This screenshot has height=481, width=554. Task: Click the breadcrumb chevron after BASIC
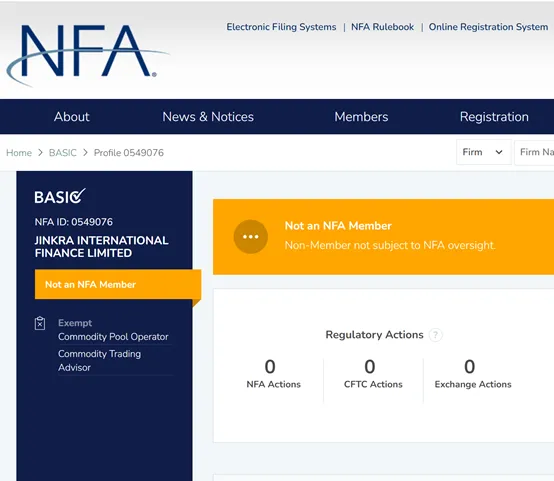85,153
